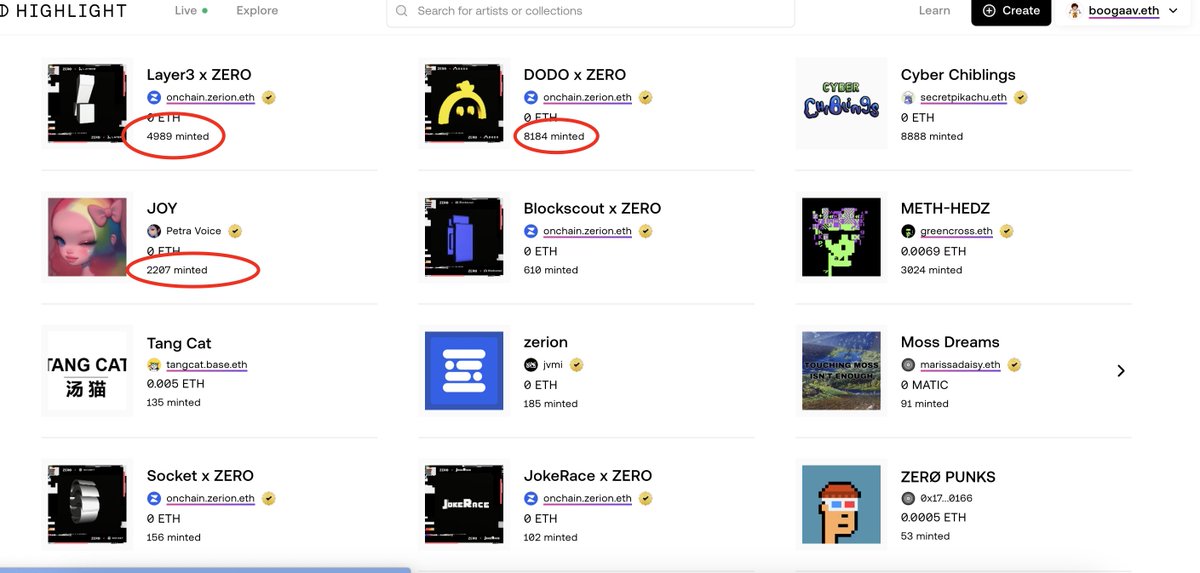The height and width of the screenshot is (573, 1200).
Task: Click the greencross.eth avatar icon
Action: tap(908, 231)
